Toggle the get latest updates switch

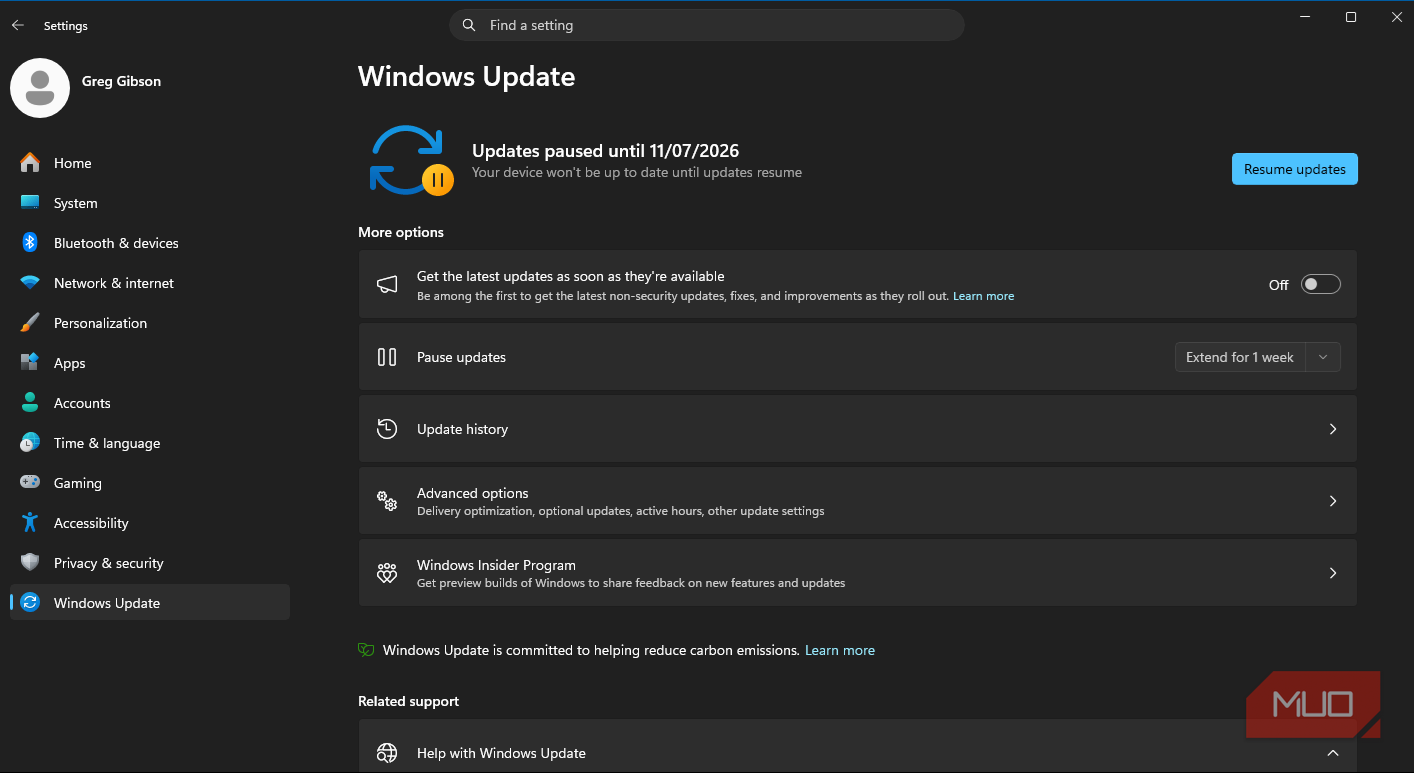(1320, 285)
